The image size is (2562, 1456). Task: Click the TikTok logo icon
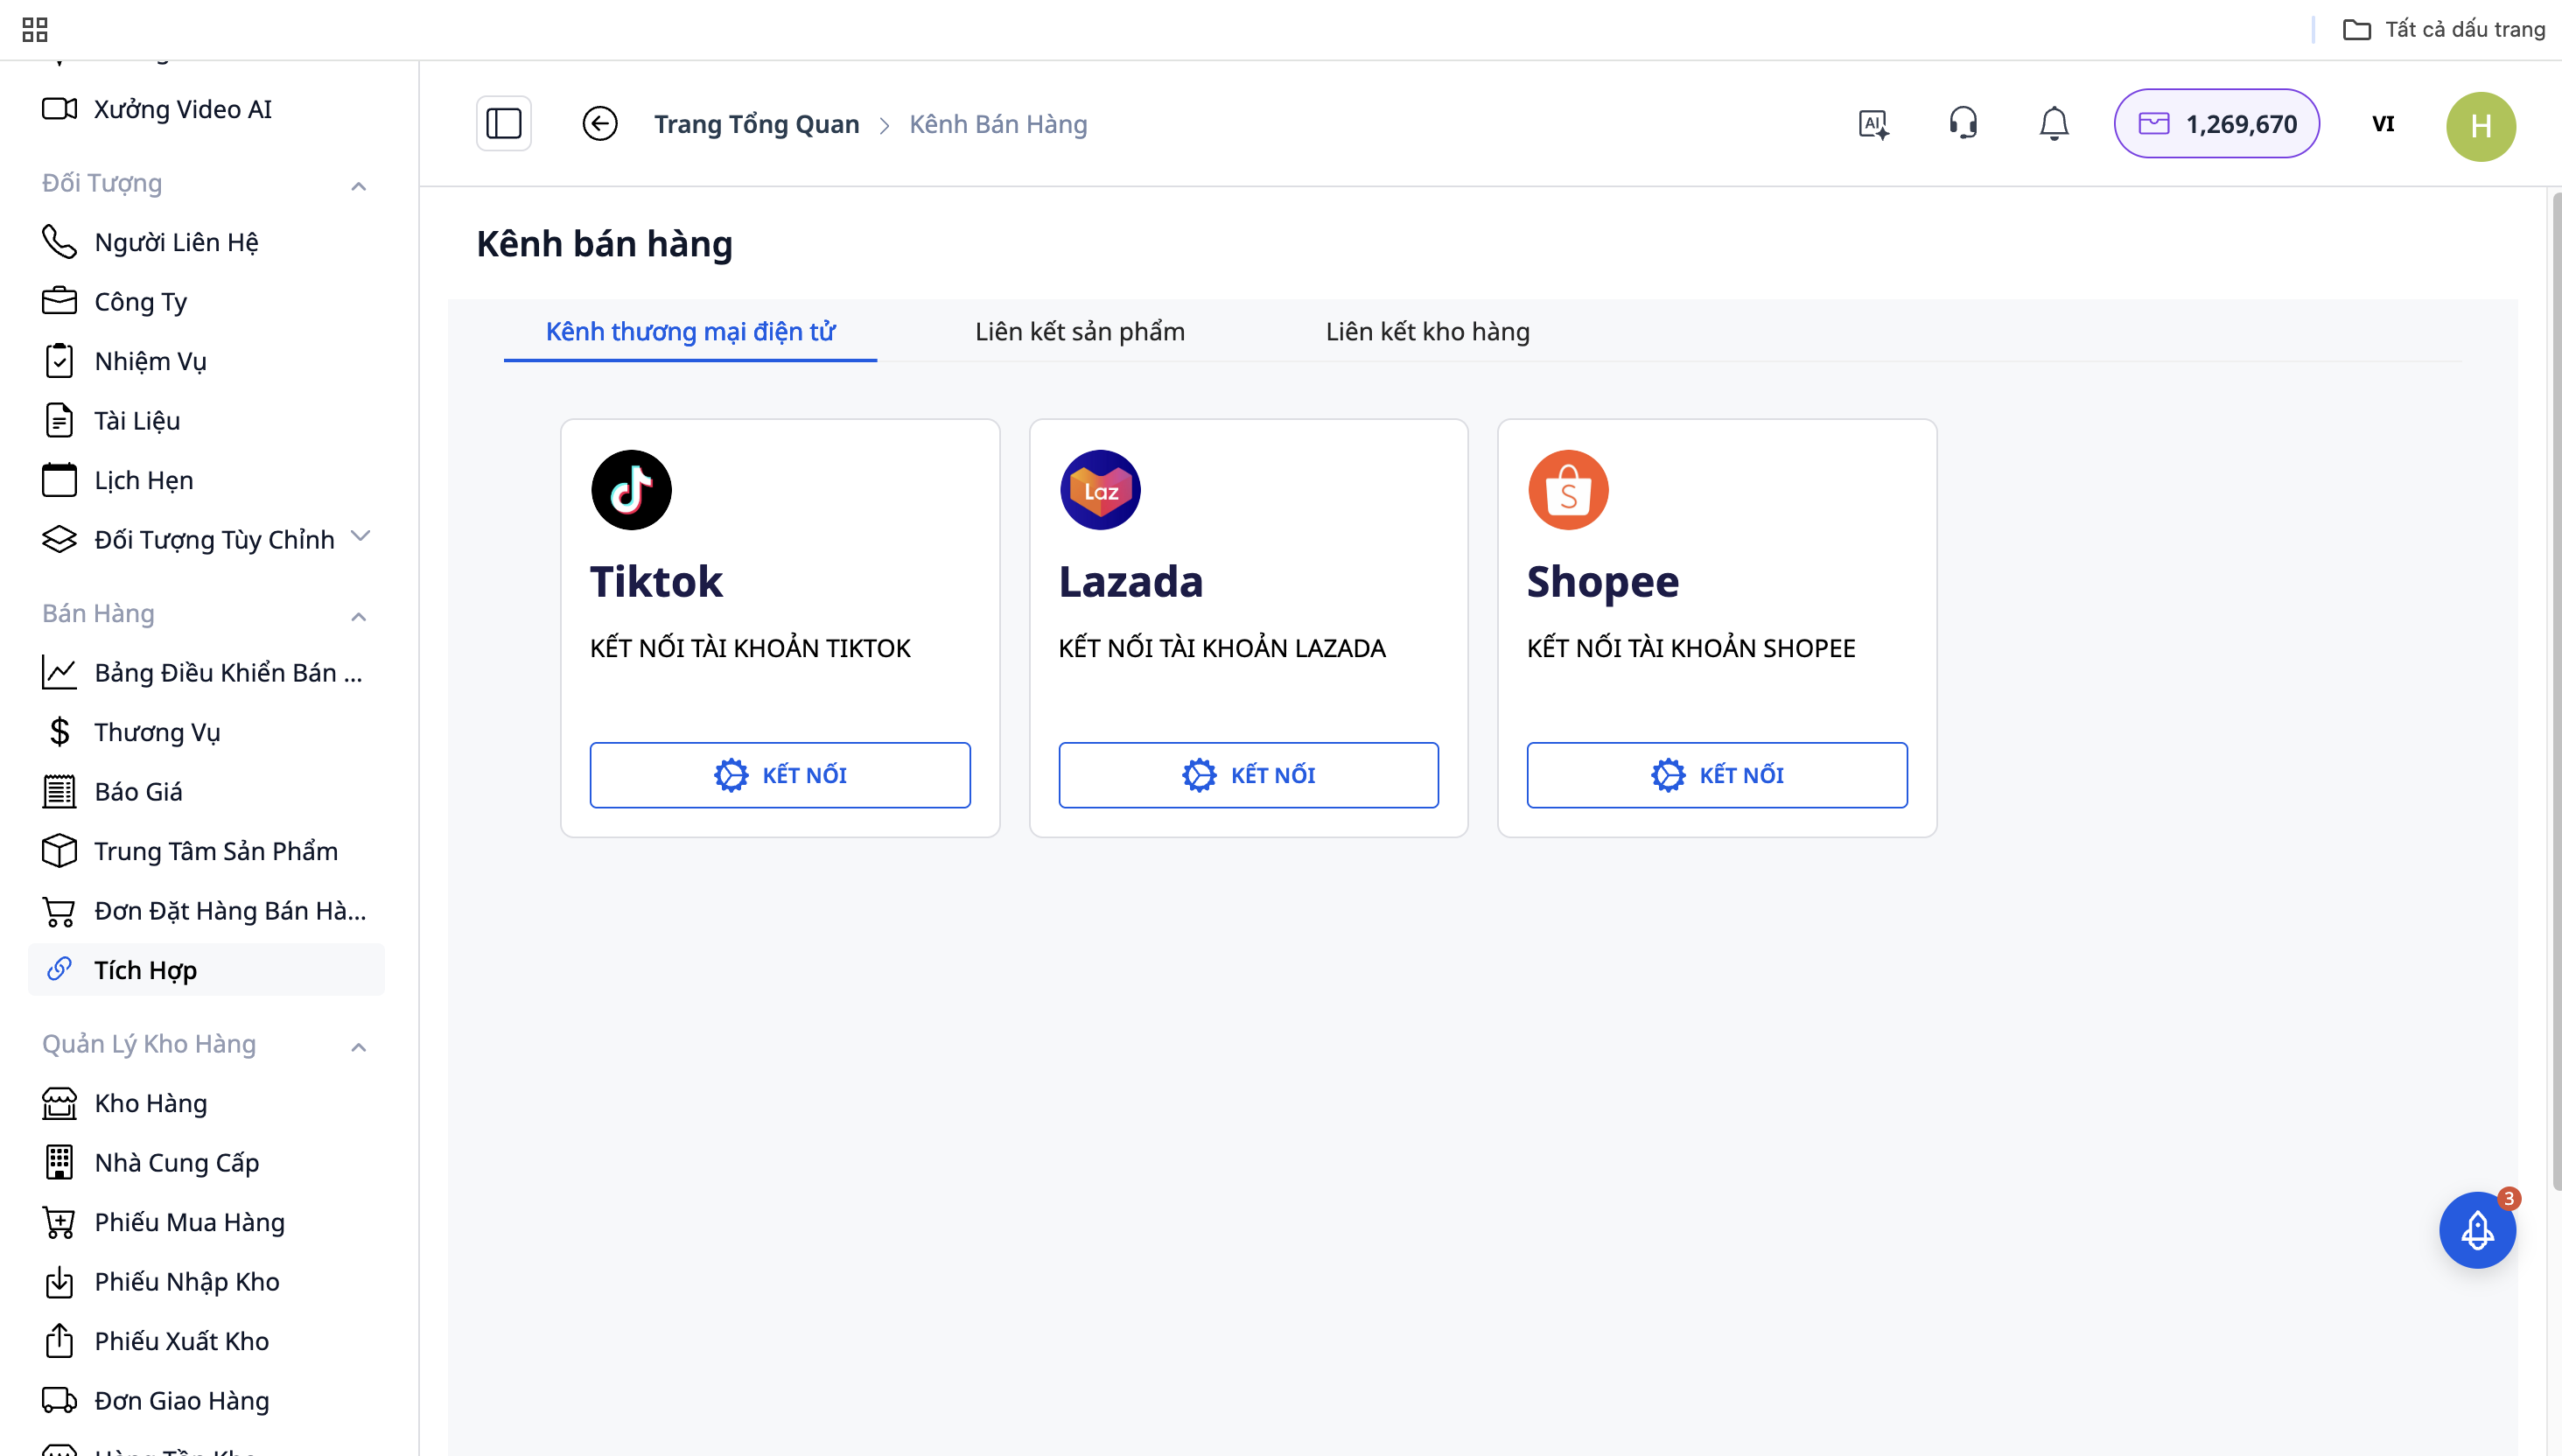pos(631,490)
